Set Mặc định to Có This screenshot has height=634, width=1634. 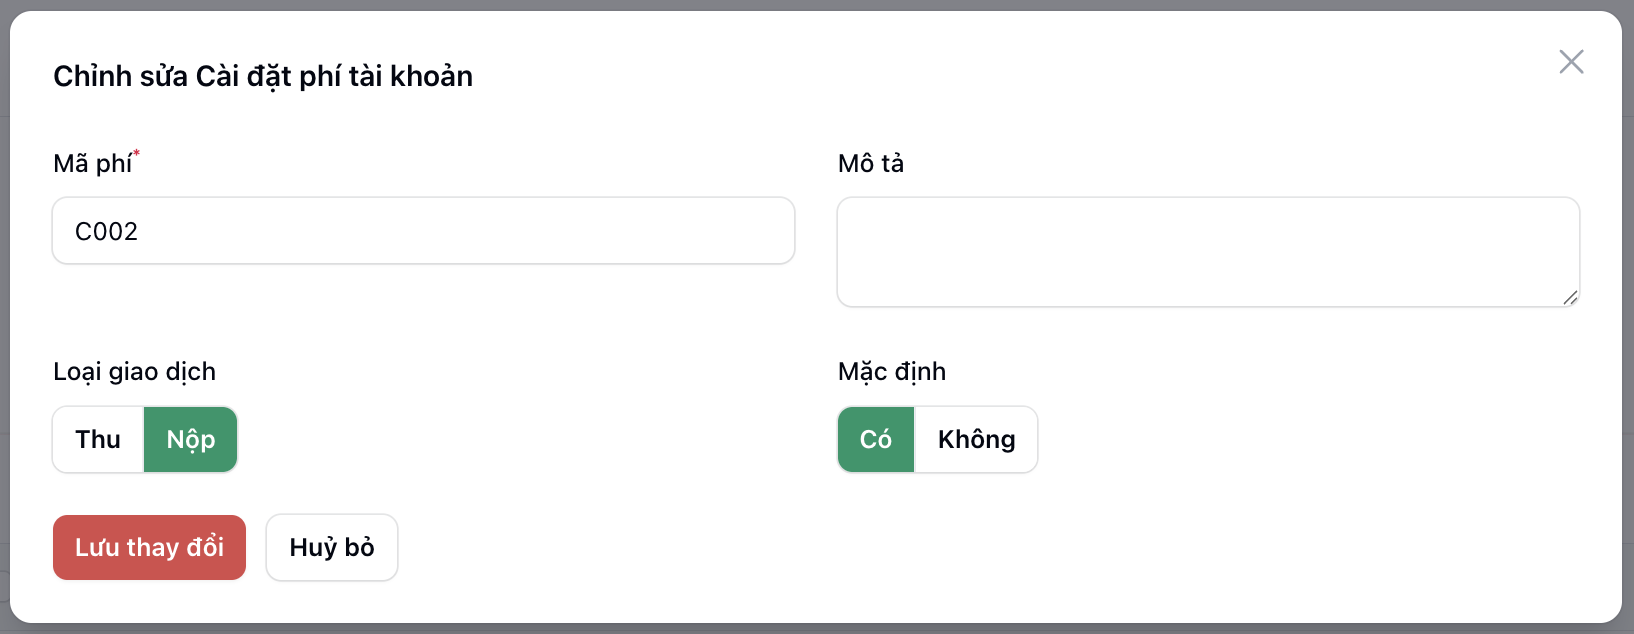coord(876,439)
